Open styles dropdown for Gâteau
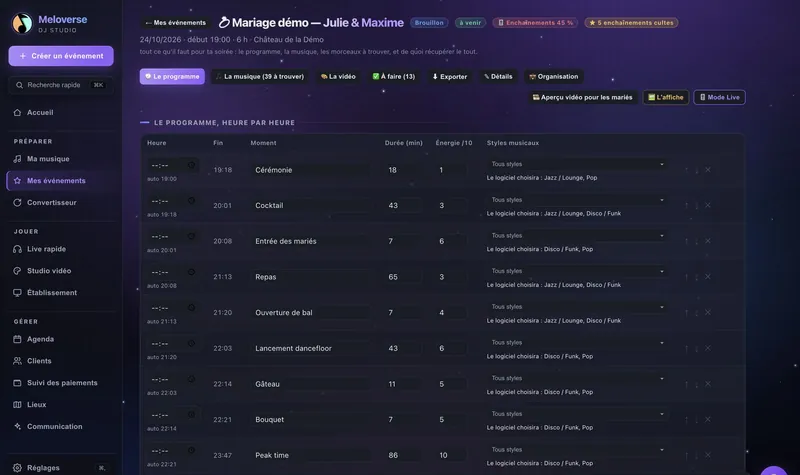 coord(578,379)
